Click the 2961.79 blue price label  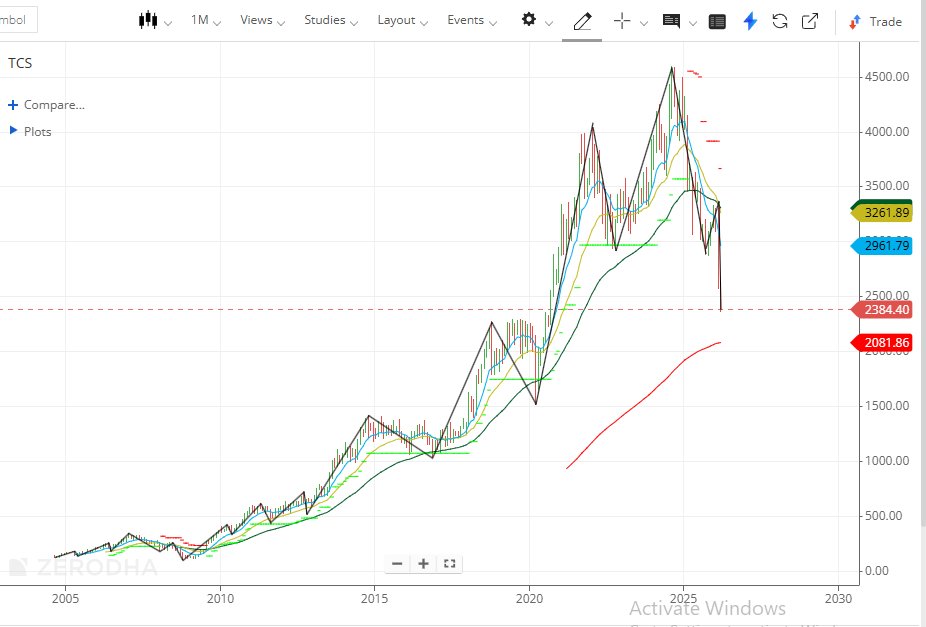pos(882,246)
